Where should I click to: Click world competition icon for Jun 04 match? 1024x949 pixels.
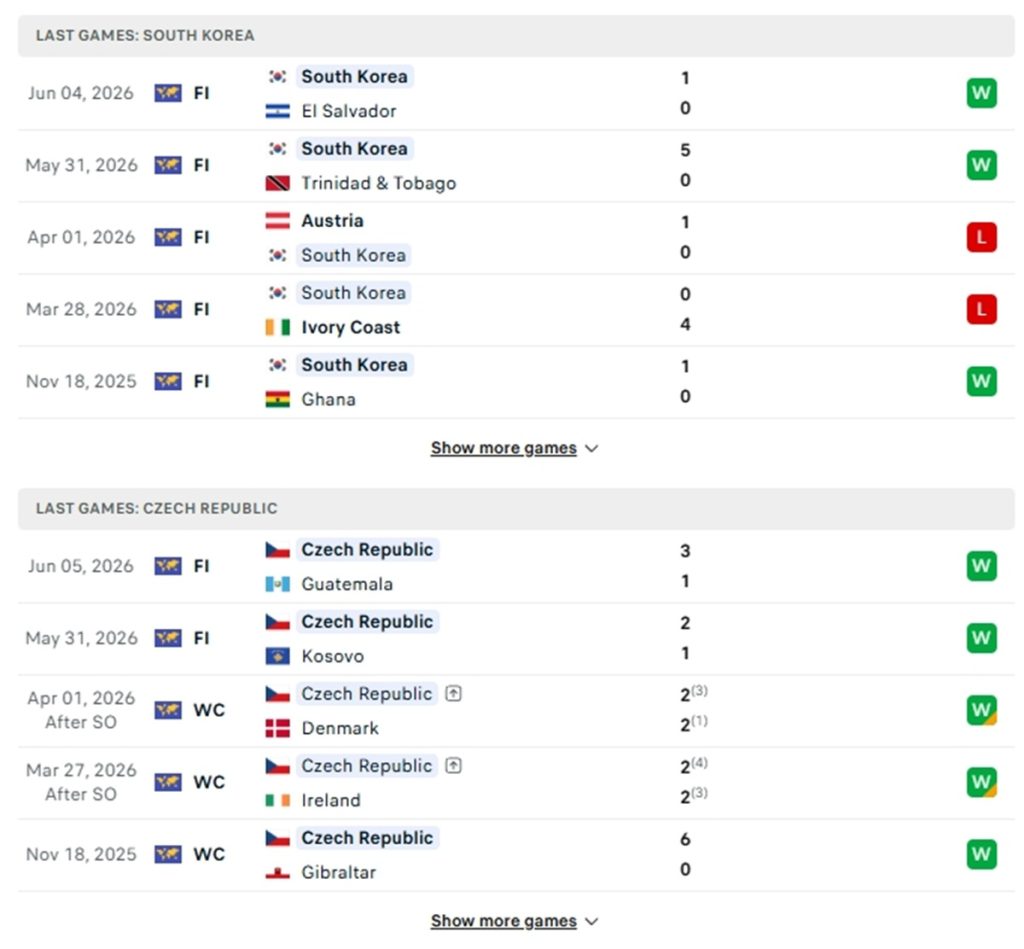point(168,93)
